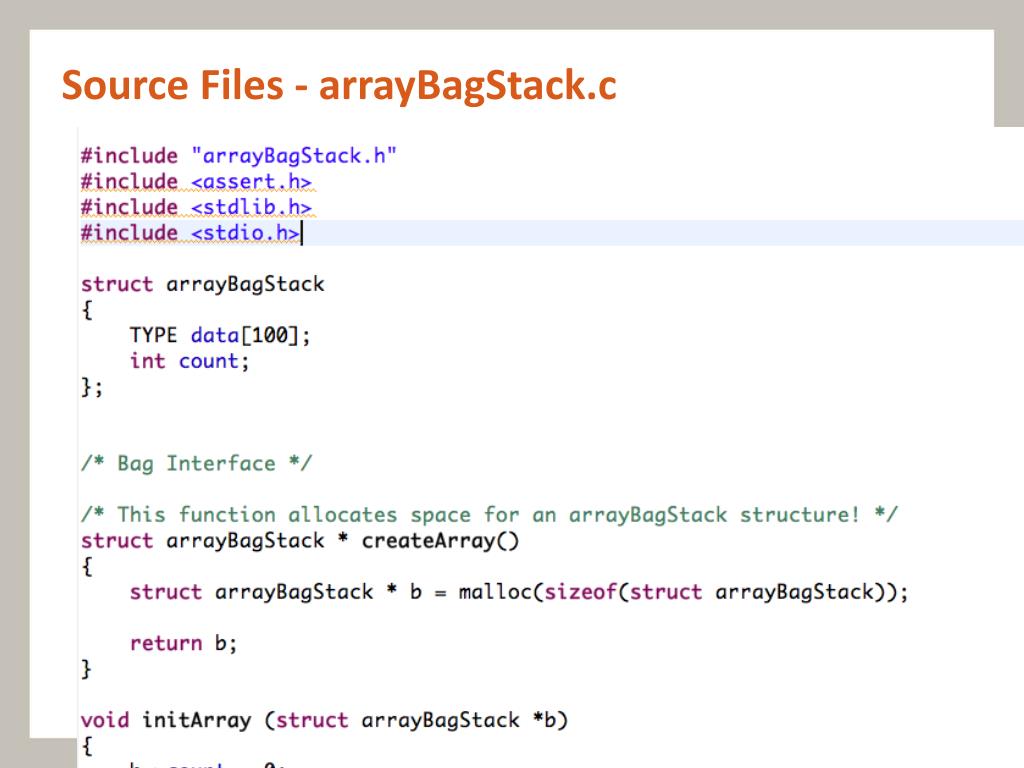
Task: Click the "arrayBagStack.h" include string
Action: click(x=294, y=156)
